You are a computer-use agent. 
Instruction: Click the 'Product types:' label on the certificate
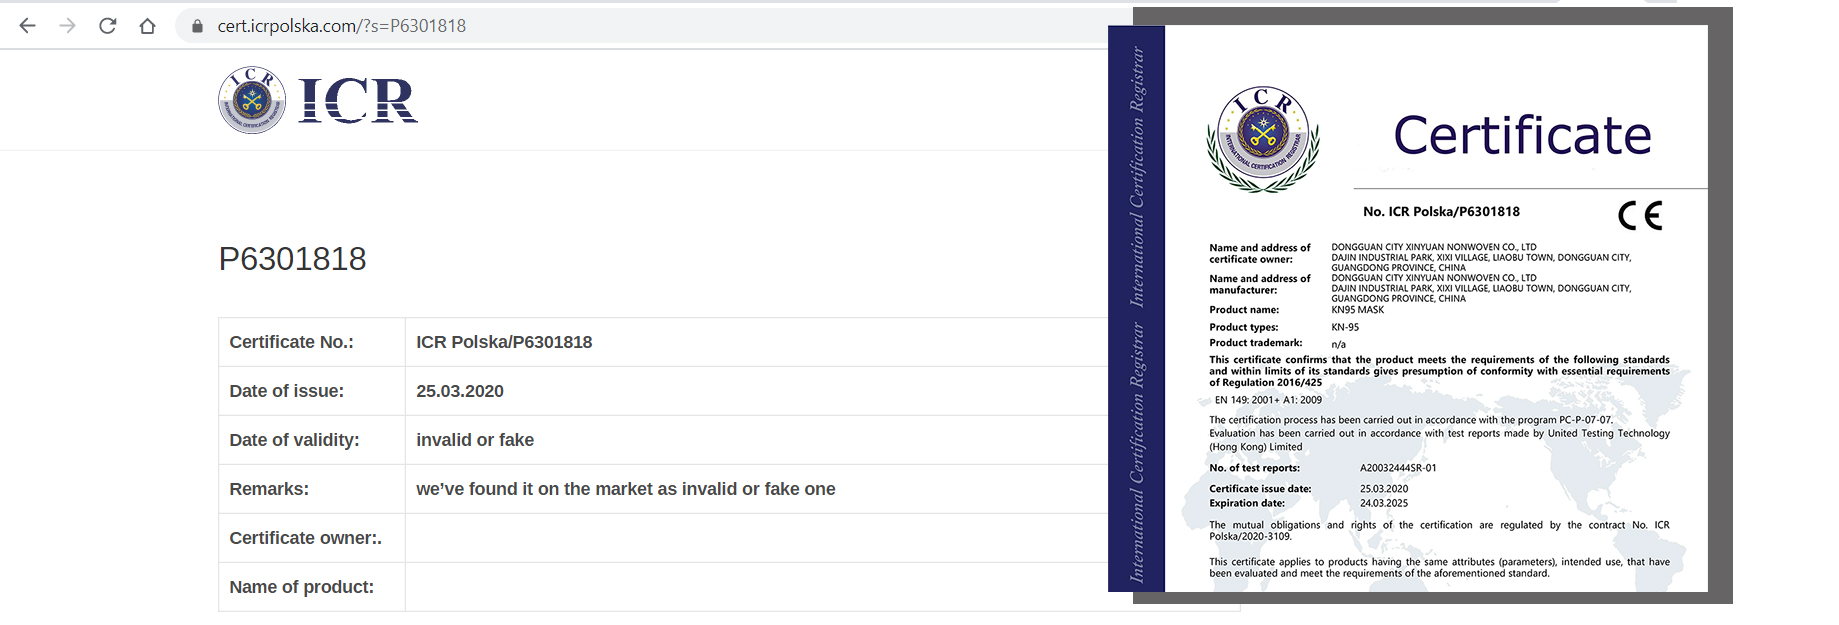pos(1244,327)
